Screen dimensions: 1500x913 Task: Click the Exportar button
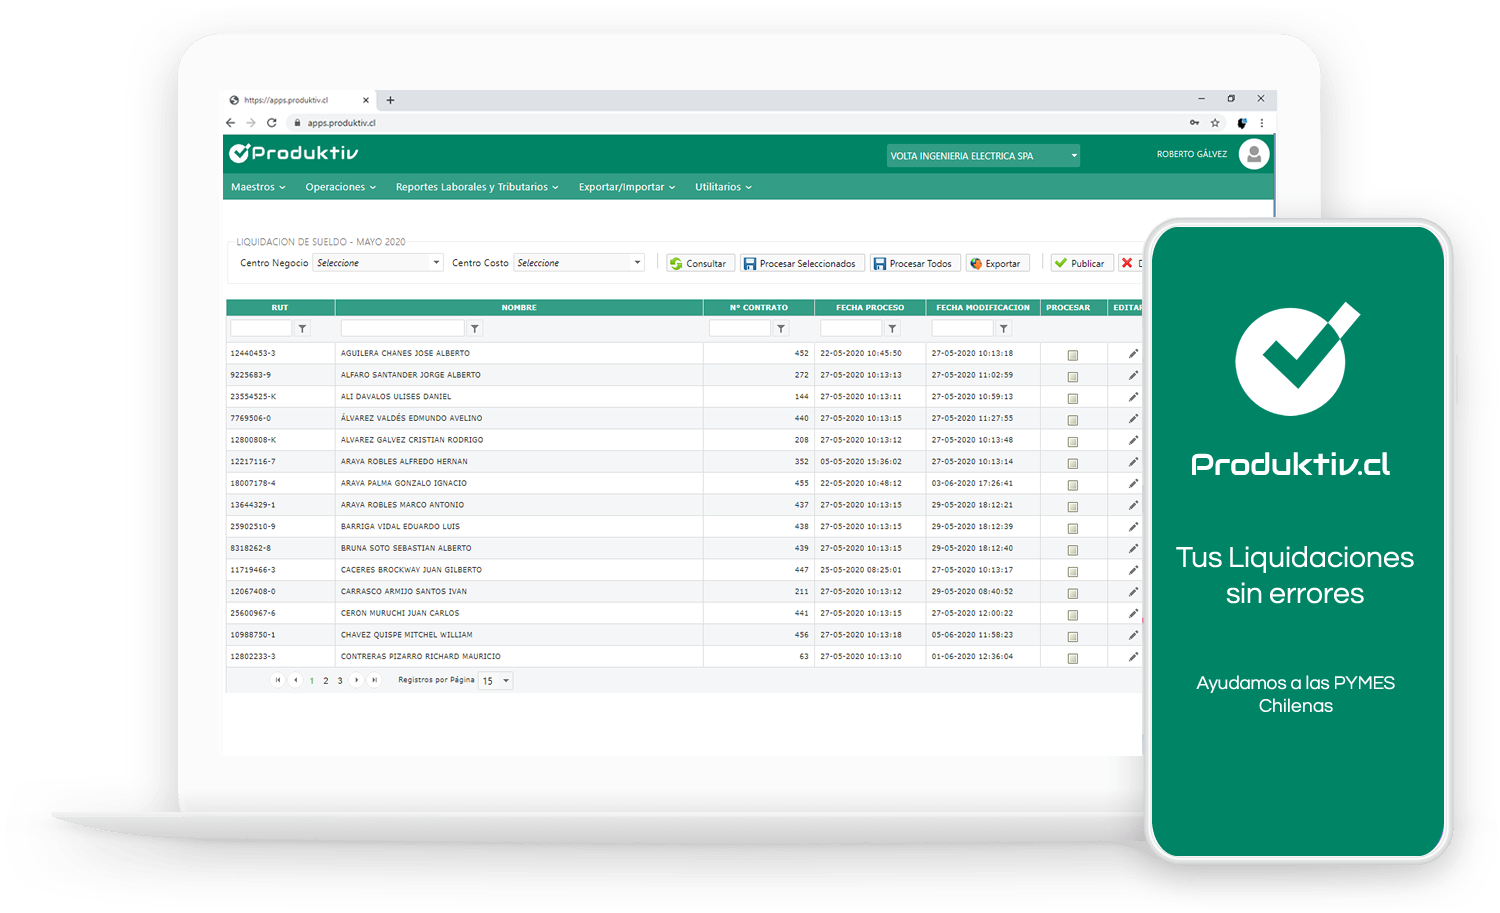tap(997, 263)
